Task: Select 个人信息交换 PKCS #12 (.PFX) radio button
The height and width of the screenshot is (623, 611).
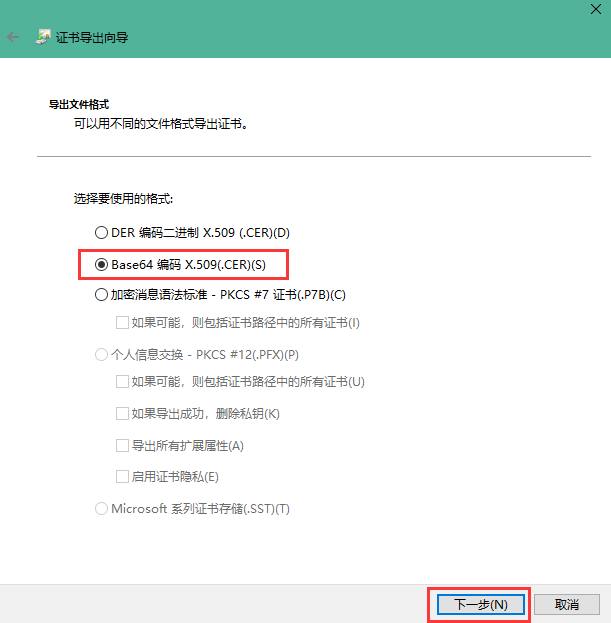Action: click(x=100, y=354)
